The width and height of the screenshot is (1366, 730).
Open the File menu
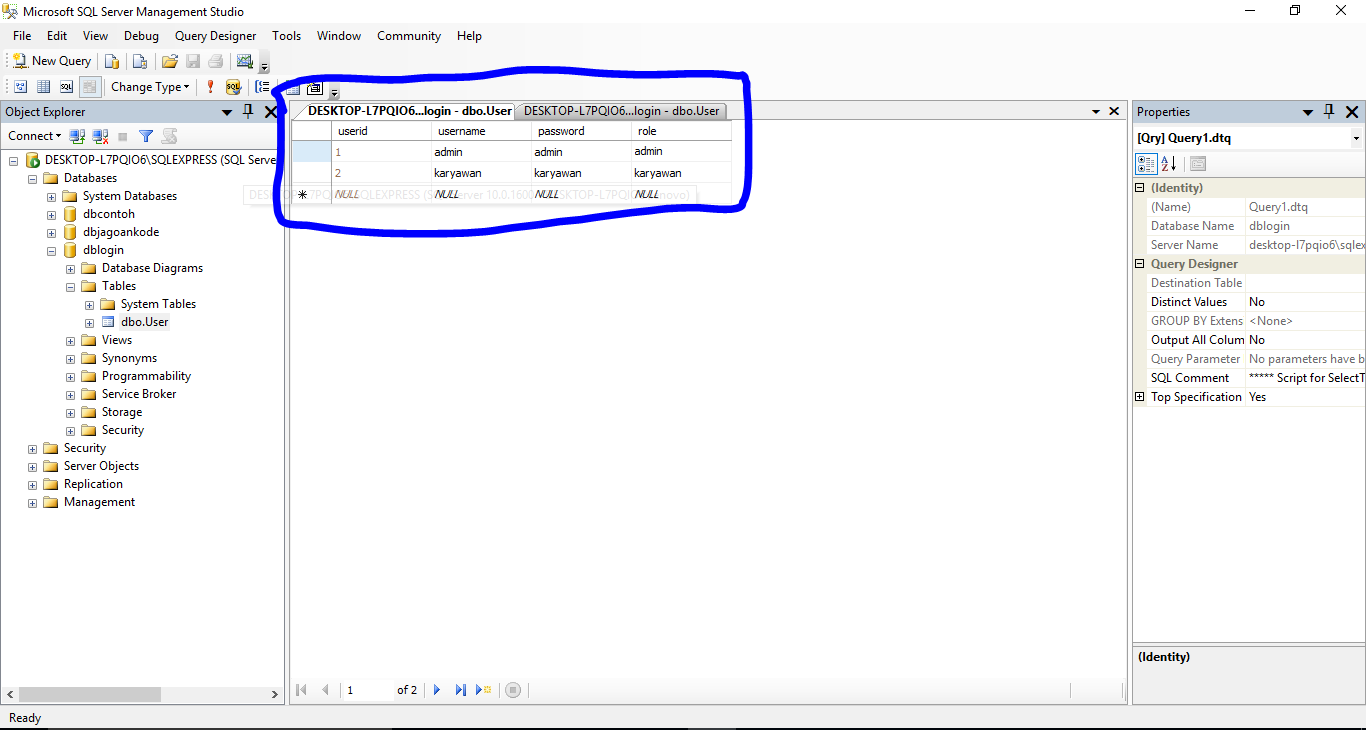(22, 36)
